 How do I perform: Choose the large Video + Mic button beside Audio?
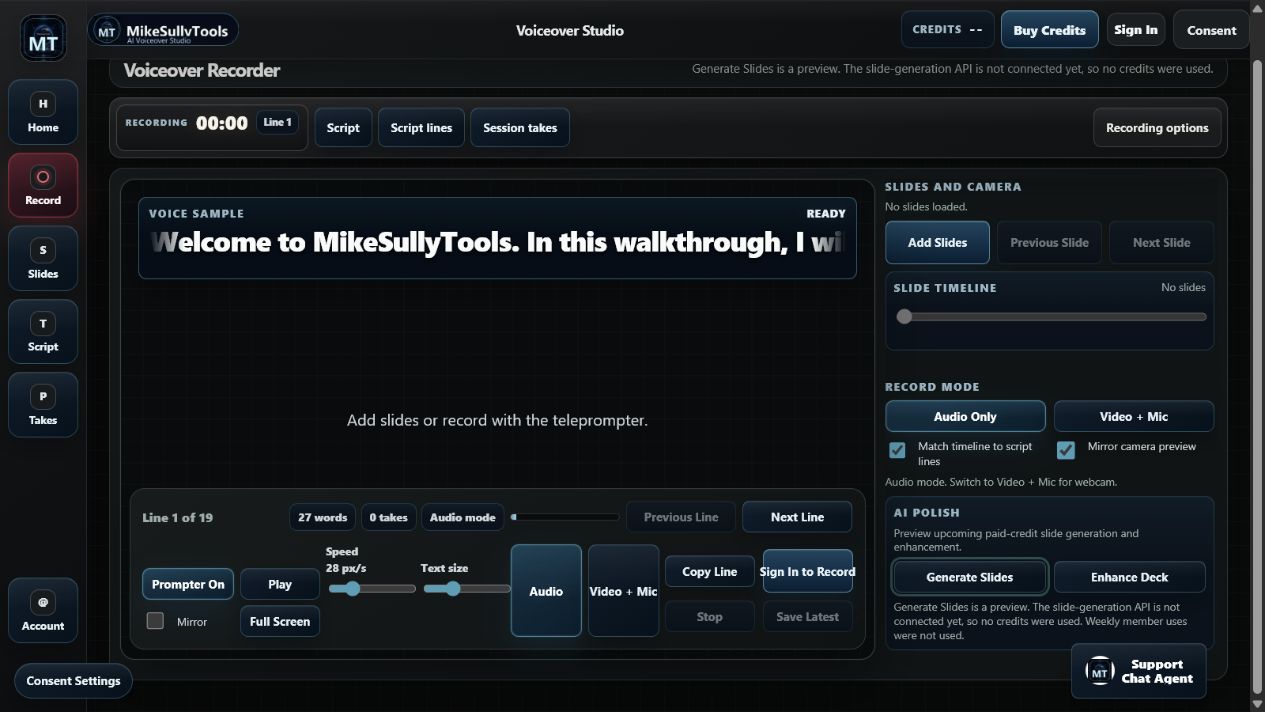[x=623, y=591]
